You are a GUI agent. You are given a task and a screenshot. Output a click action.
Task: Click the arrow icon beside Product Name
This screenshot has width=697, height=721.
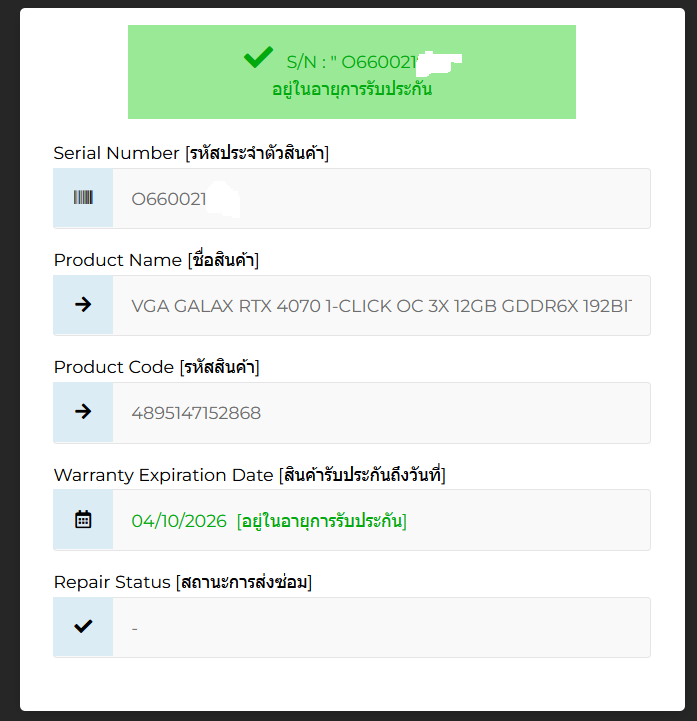click(x=83, y=305)
